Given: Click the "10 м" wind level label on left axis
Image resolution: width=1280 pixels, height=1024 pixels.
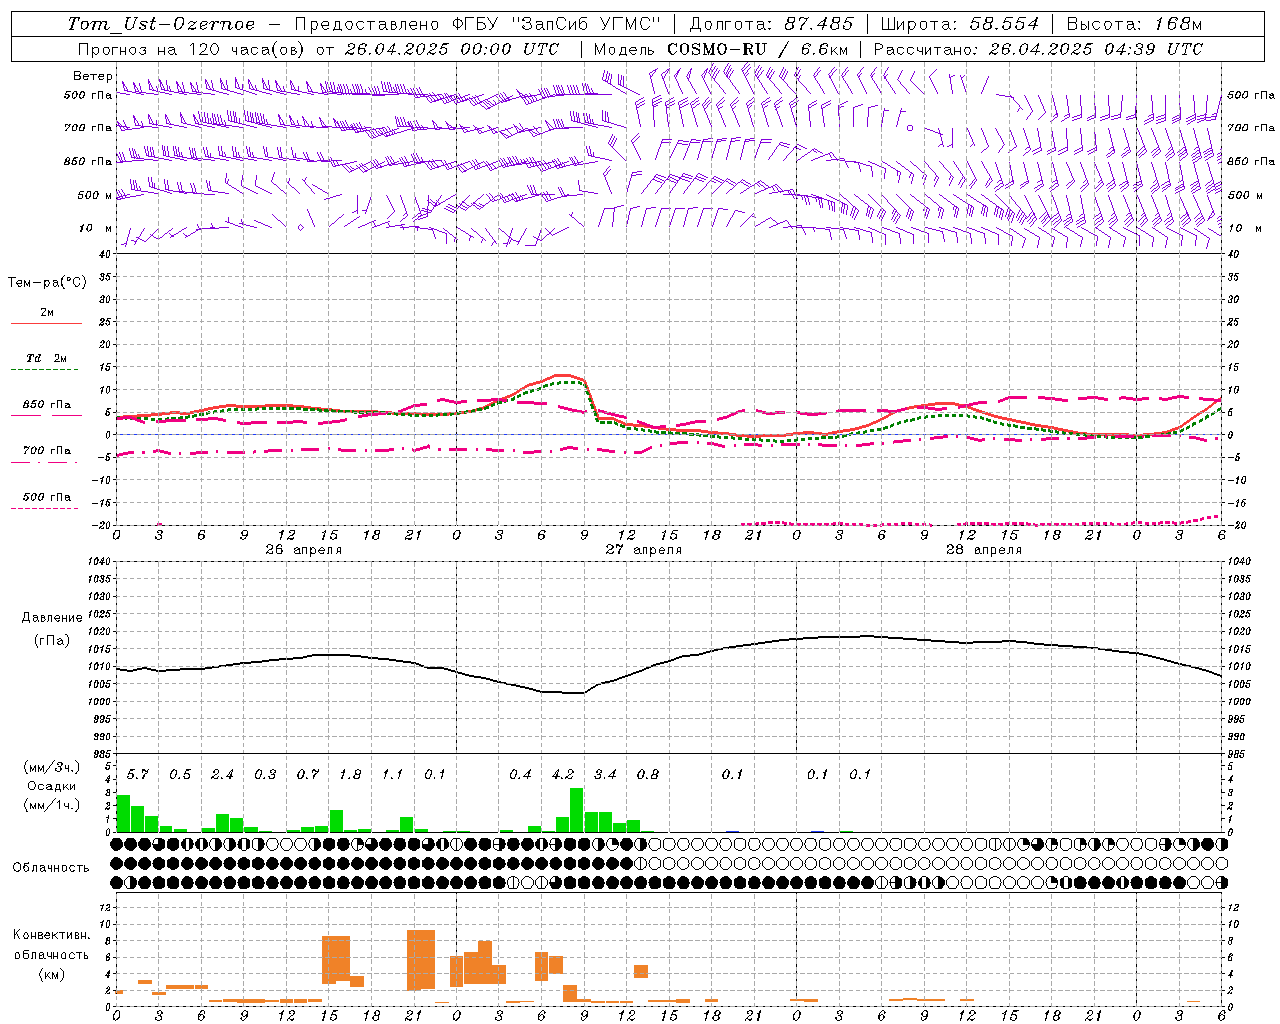Looking at the screenshot, I should pyautogui.click(x=95, y=229).
